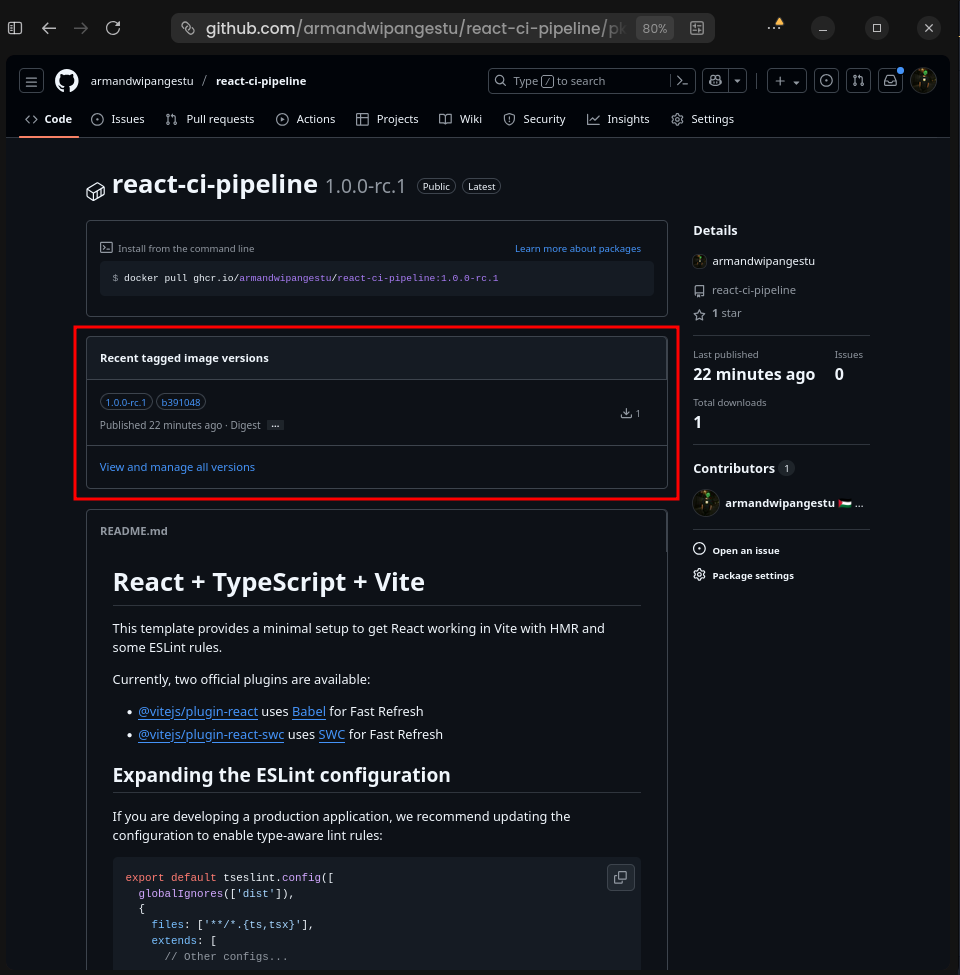The height and width of the screenshot is (975, 960).
Task: Click the download count icon for the version
Action: (x=629, y=412)
